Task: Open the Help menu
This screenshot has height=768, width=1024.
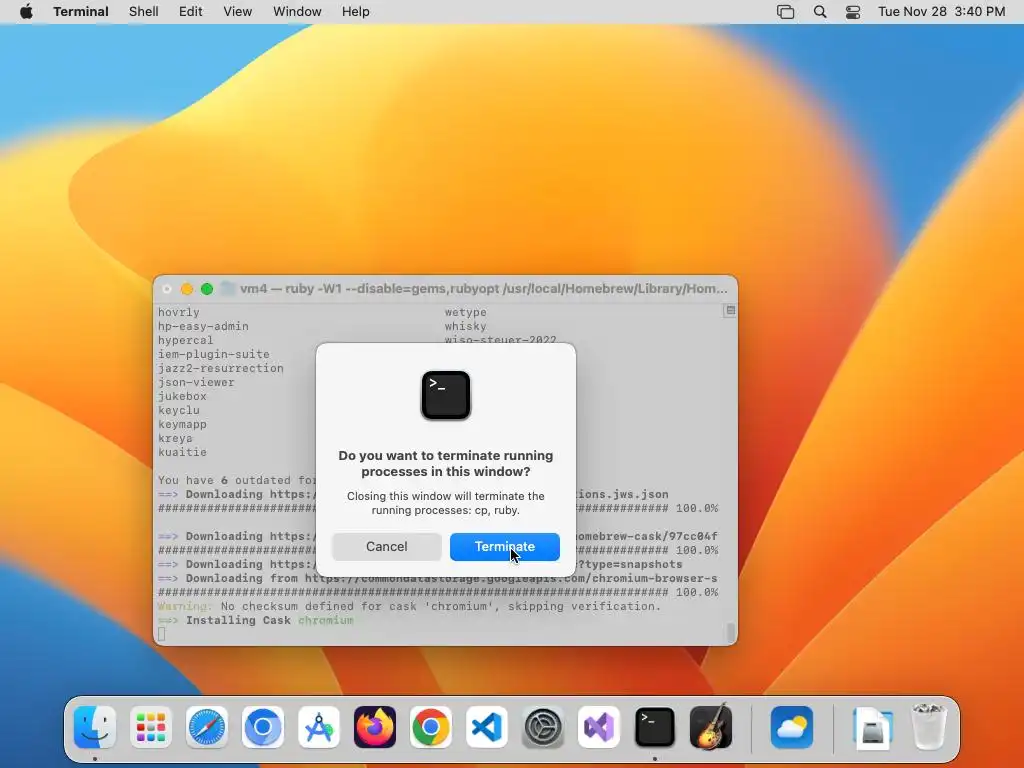Action: click(x=356, y=12)
